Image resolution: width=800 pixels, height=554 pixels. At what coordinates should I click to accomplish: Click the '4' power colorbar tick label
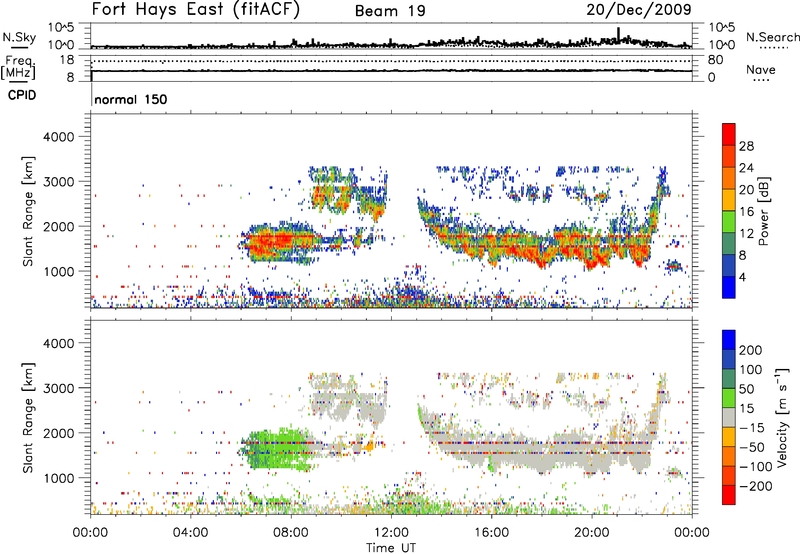coord(743,277)
